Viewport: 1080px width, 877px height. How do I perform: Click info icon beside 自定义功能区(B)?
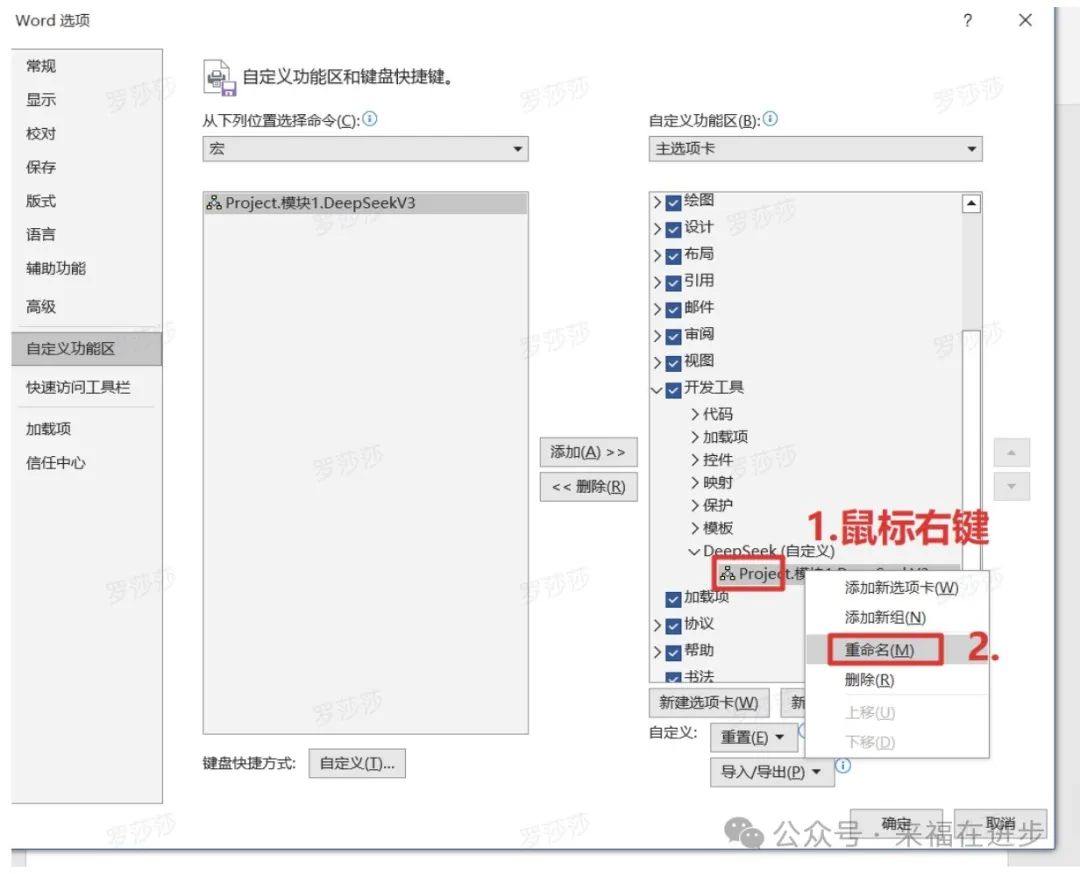pos(770,119)
